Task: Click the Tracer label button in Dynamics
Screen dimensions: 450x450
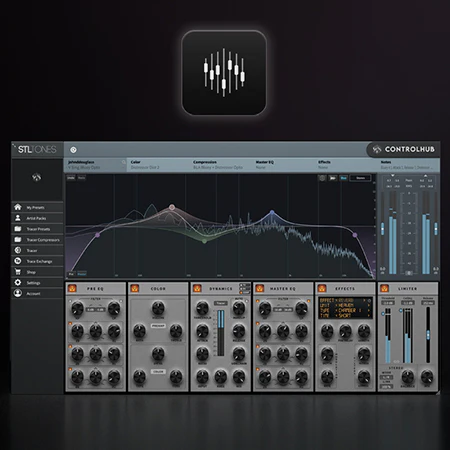Action: (x=220, y=303)
